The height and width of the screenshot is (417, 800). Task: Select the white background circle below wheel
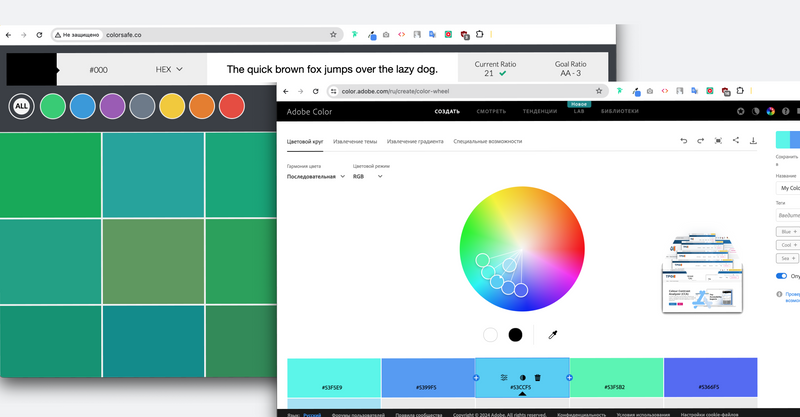pyautogui.click(x=490, y=335)
